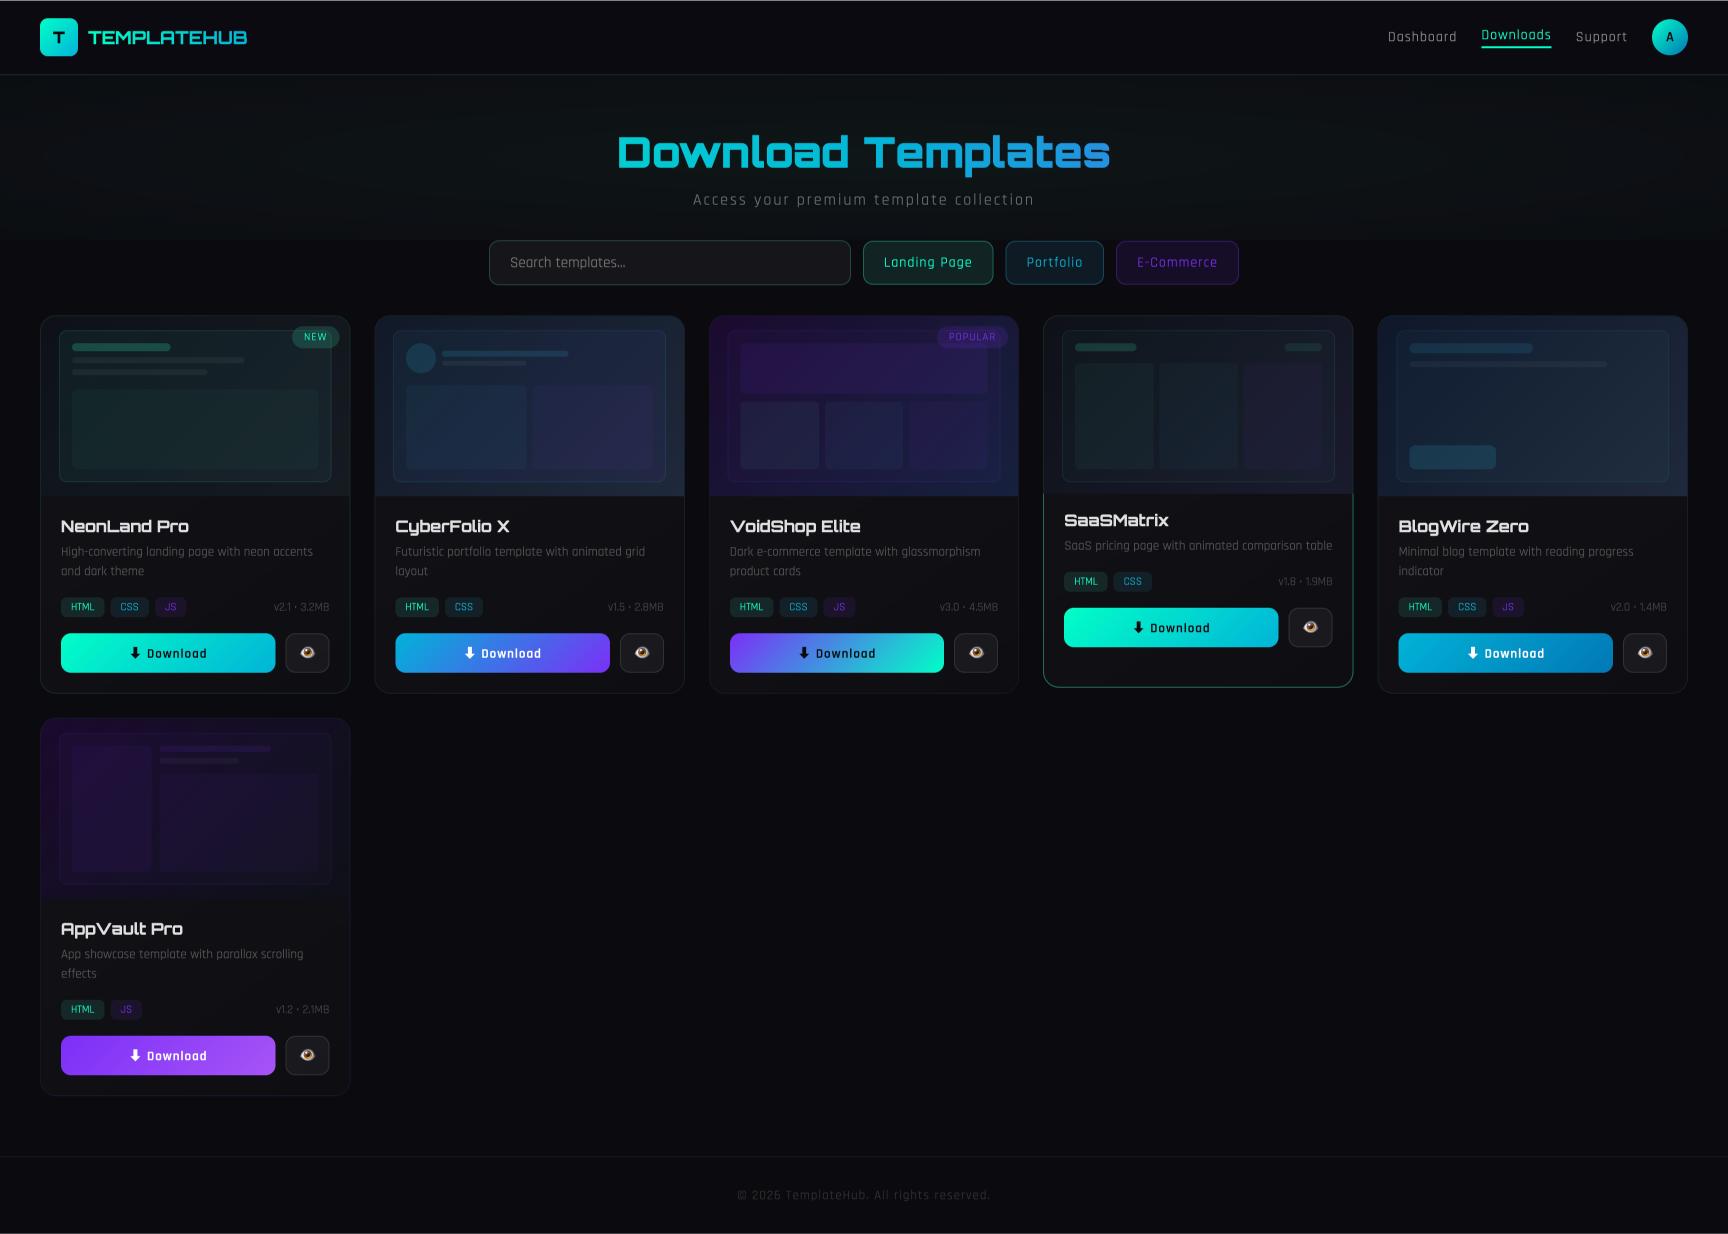Preview CyberFolio X with eye icon
Screen dimensions: 1728x1234
pos(641,653)
